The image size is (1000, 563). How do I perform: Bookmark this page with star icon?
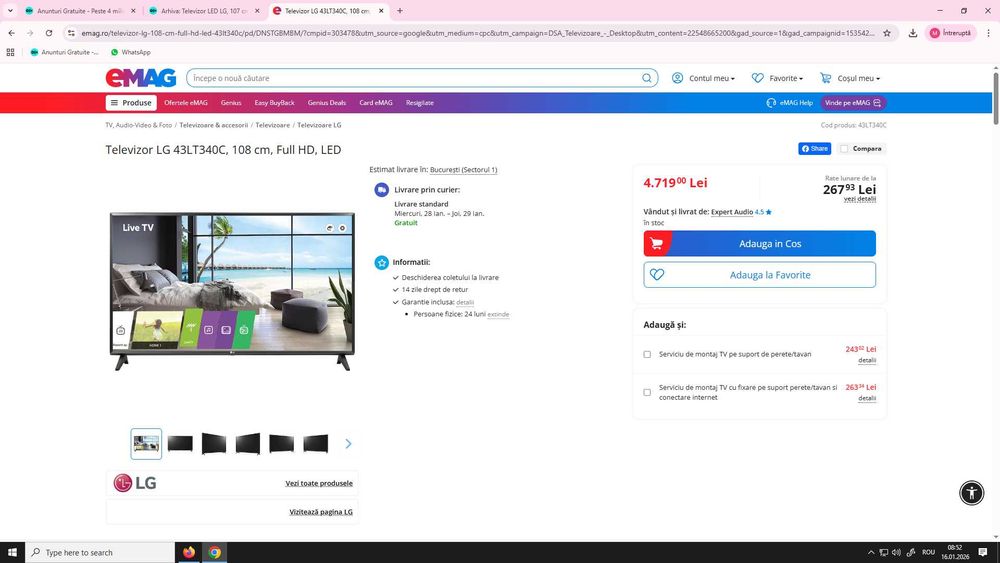(x=886, y=33)
